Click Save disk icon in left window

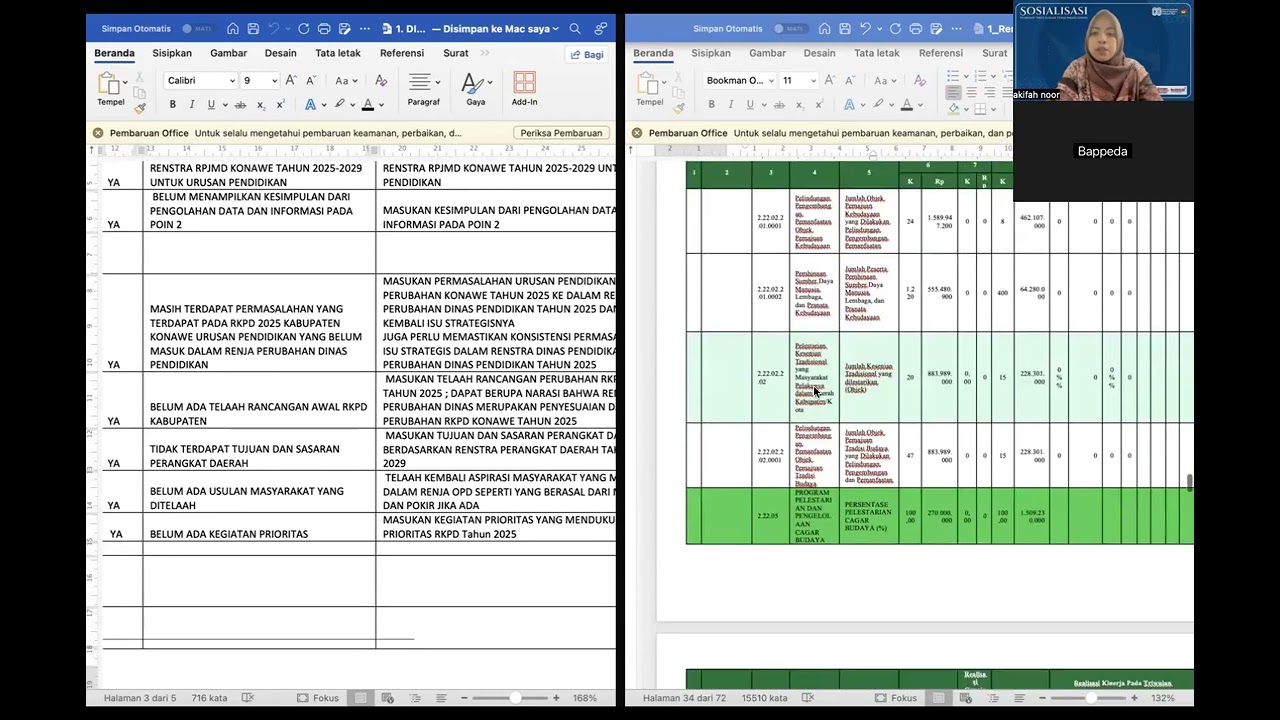point(253,29)
